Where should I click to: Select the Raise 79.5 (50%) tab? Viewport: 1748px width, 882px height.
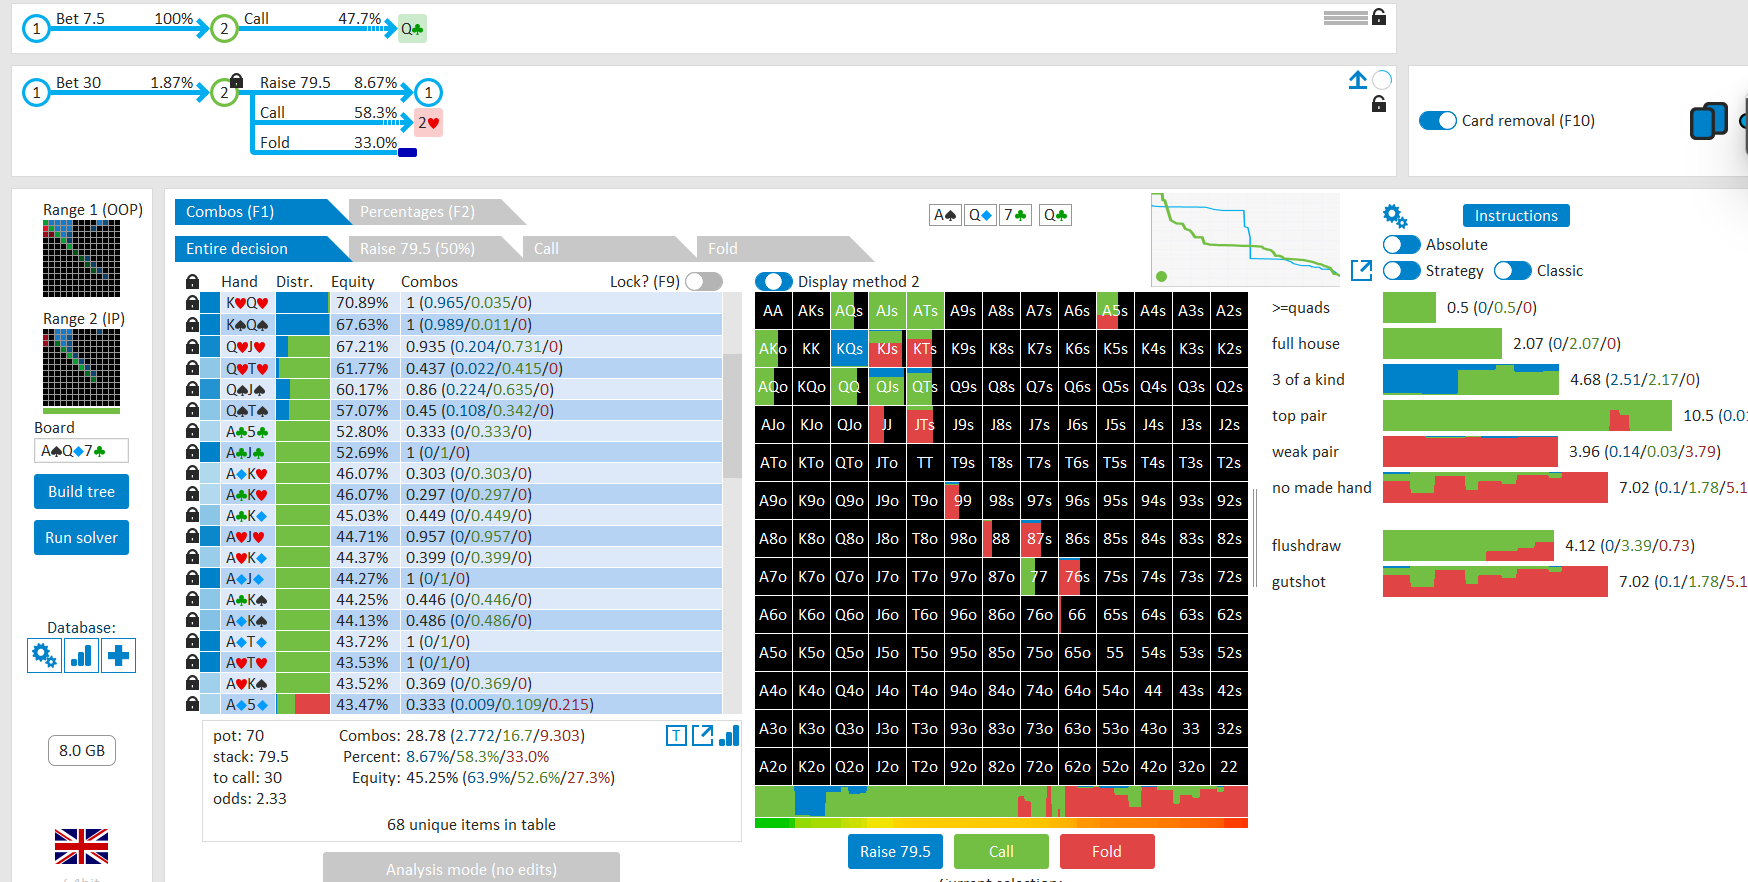coord(435,249)
